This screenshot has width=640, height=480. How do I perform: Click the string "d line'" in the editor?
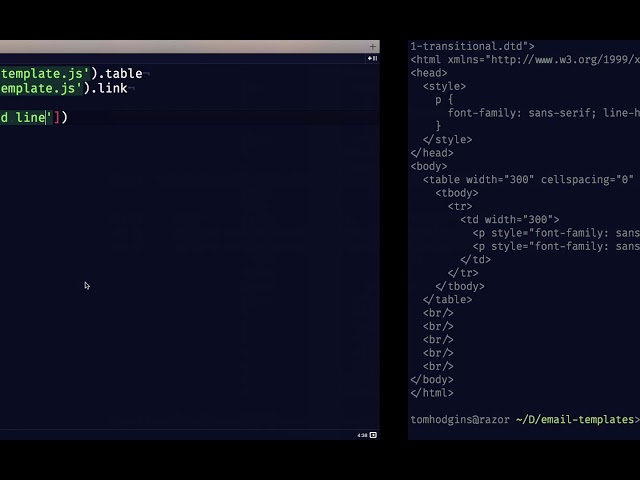[26, 118]
